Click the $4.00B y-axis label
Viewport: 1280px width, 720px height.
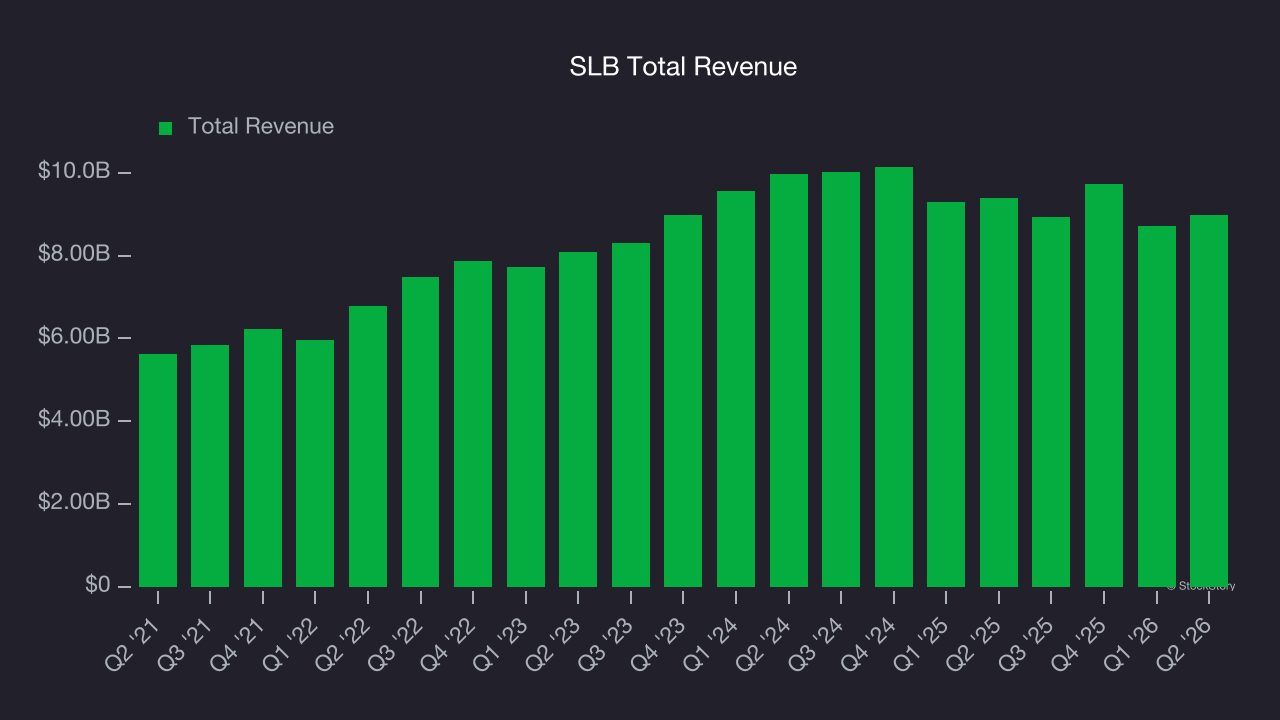click(x=74, y=420)
